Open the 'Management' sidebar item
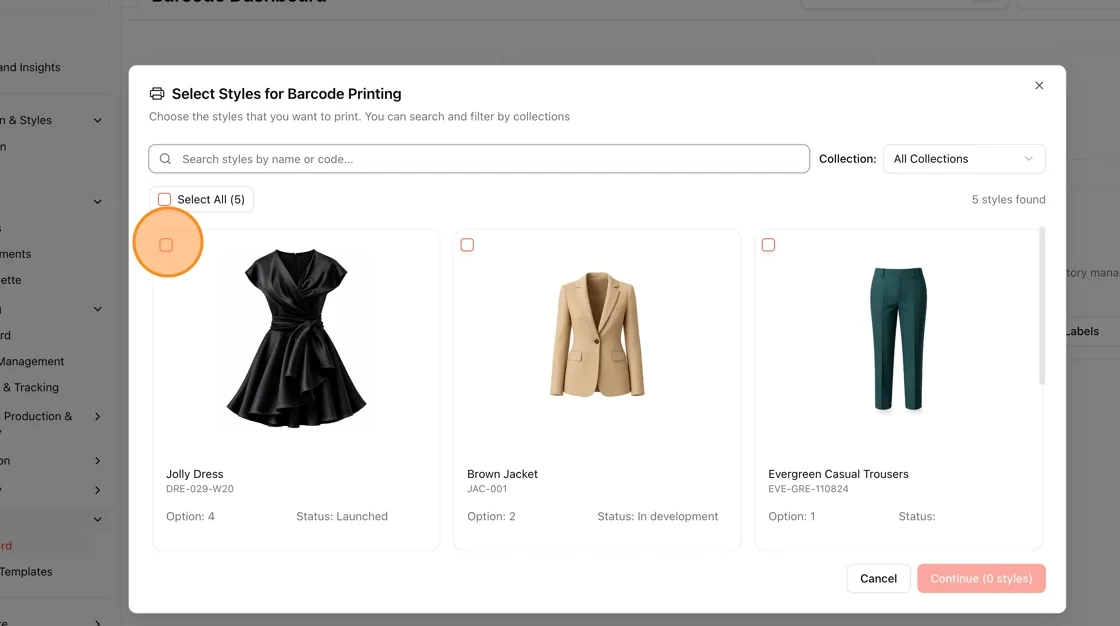 point(32,362)
